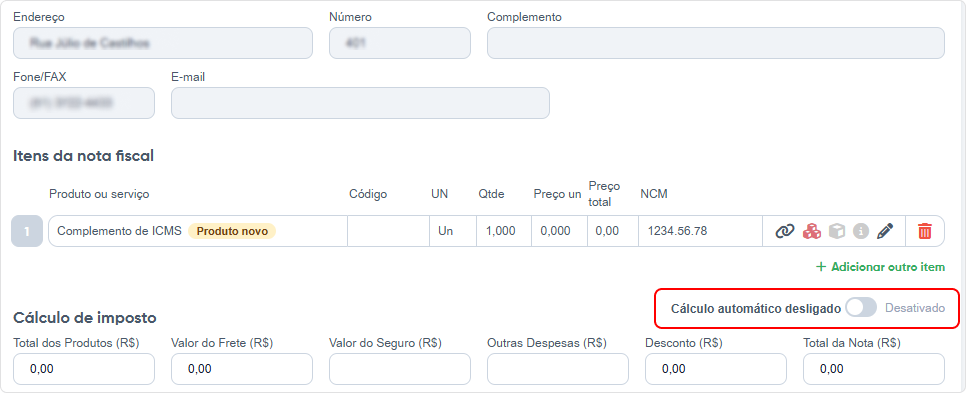966x393 pixels.
Task: Click the Valor do Seguro field
Action: [x=400, y=369]
